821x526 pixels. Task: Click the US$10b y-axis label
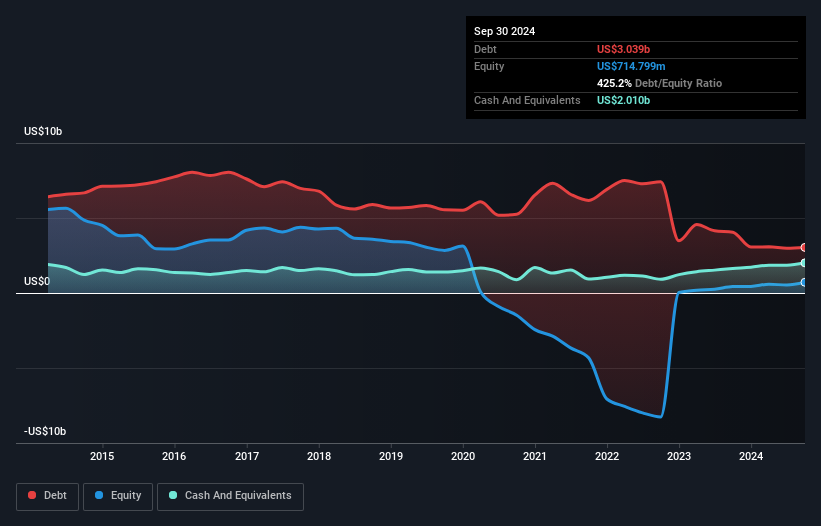[43, 131]
